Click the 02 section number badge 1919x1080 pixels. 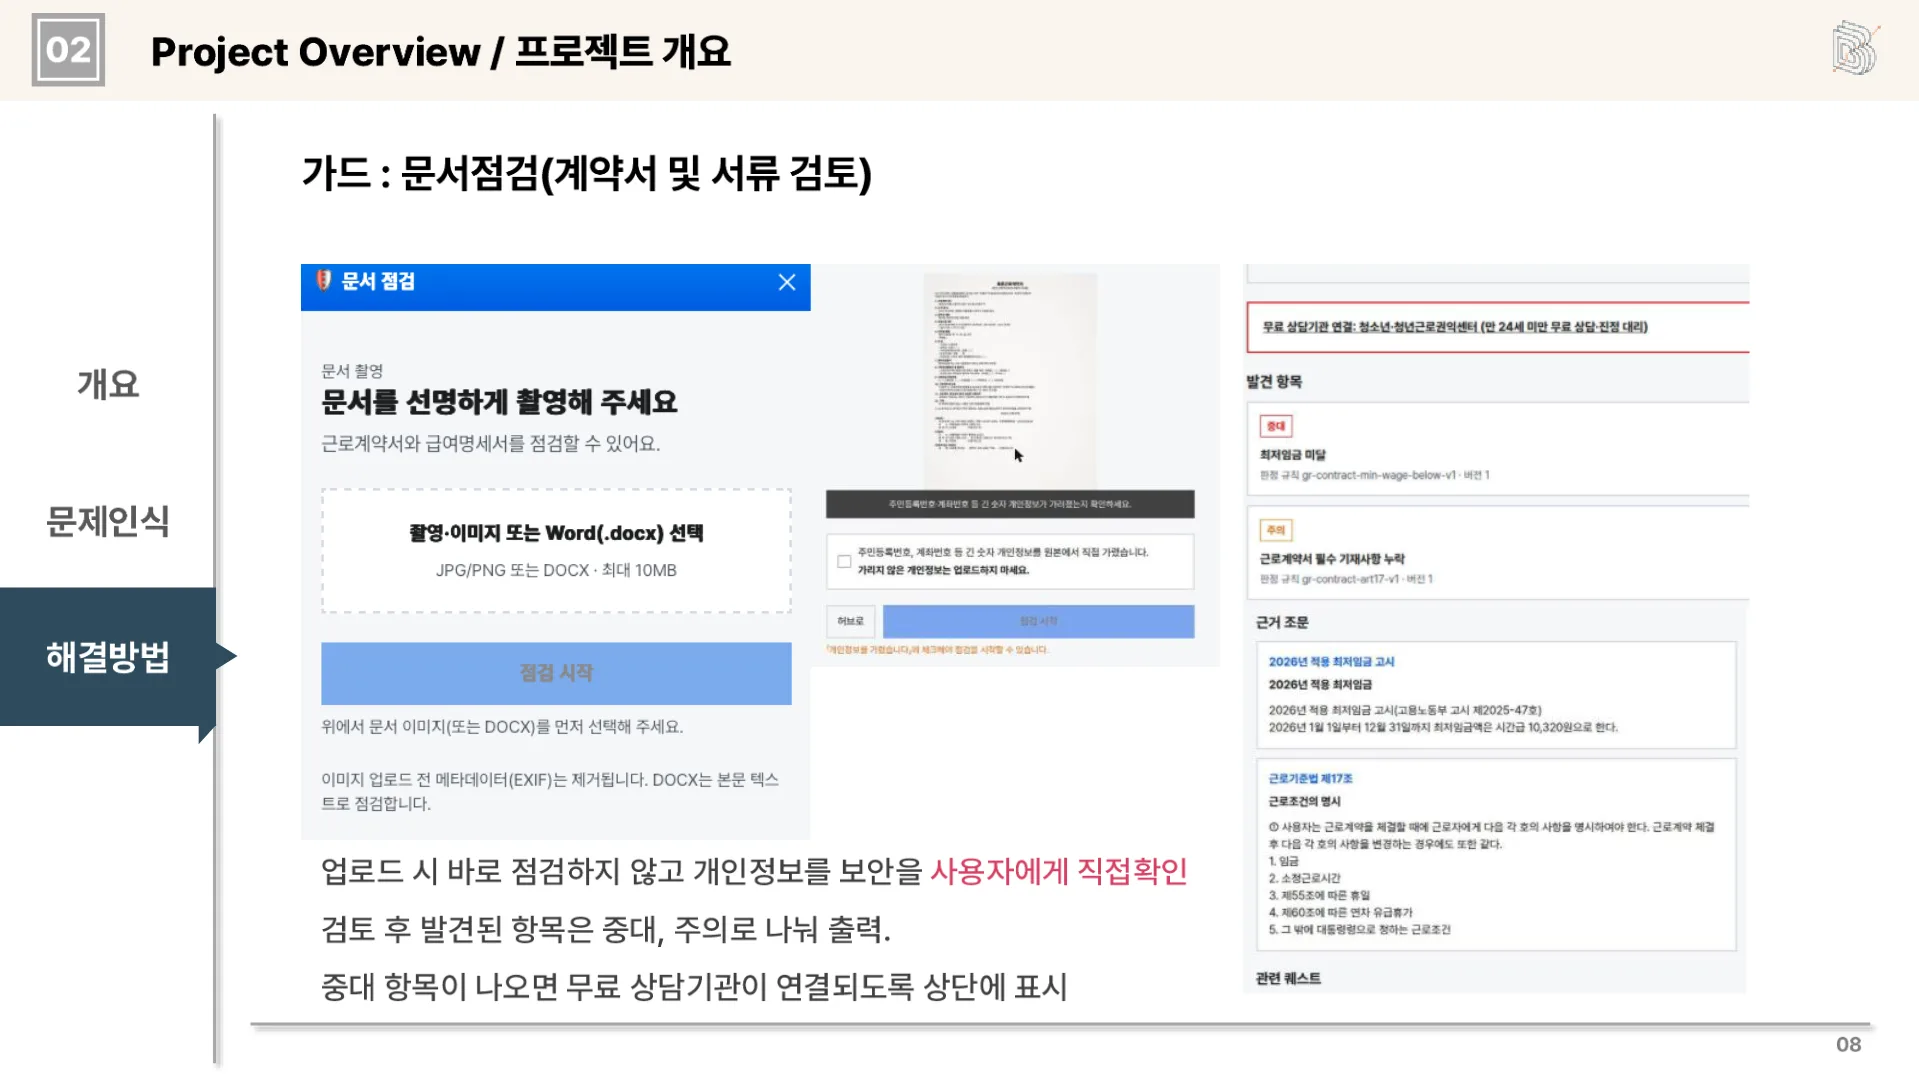pyautogui.click(x=68, y=49)
